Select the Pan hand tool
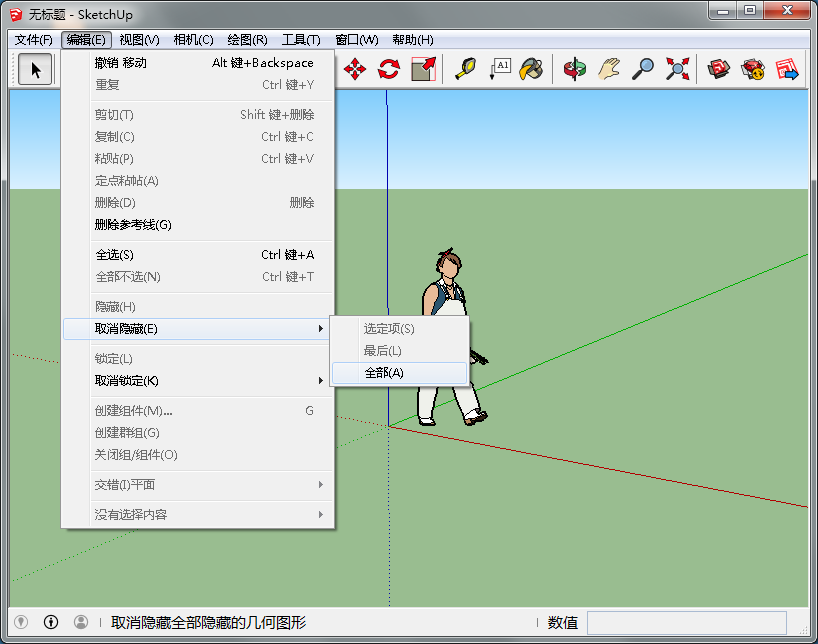 [x=609, y=69]
